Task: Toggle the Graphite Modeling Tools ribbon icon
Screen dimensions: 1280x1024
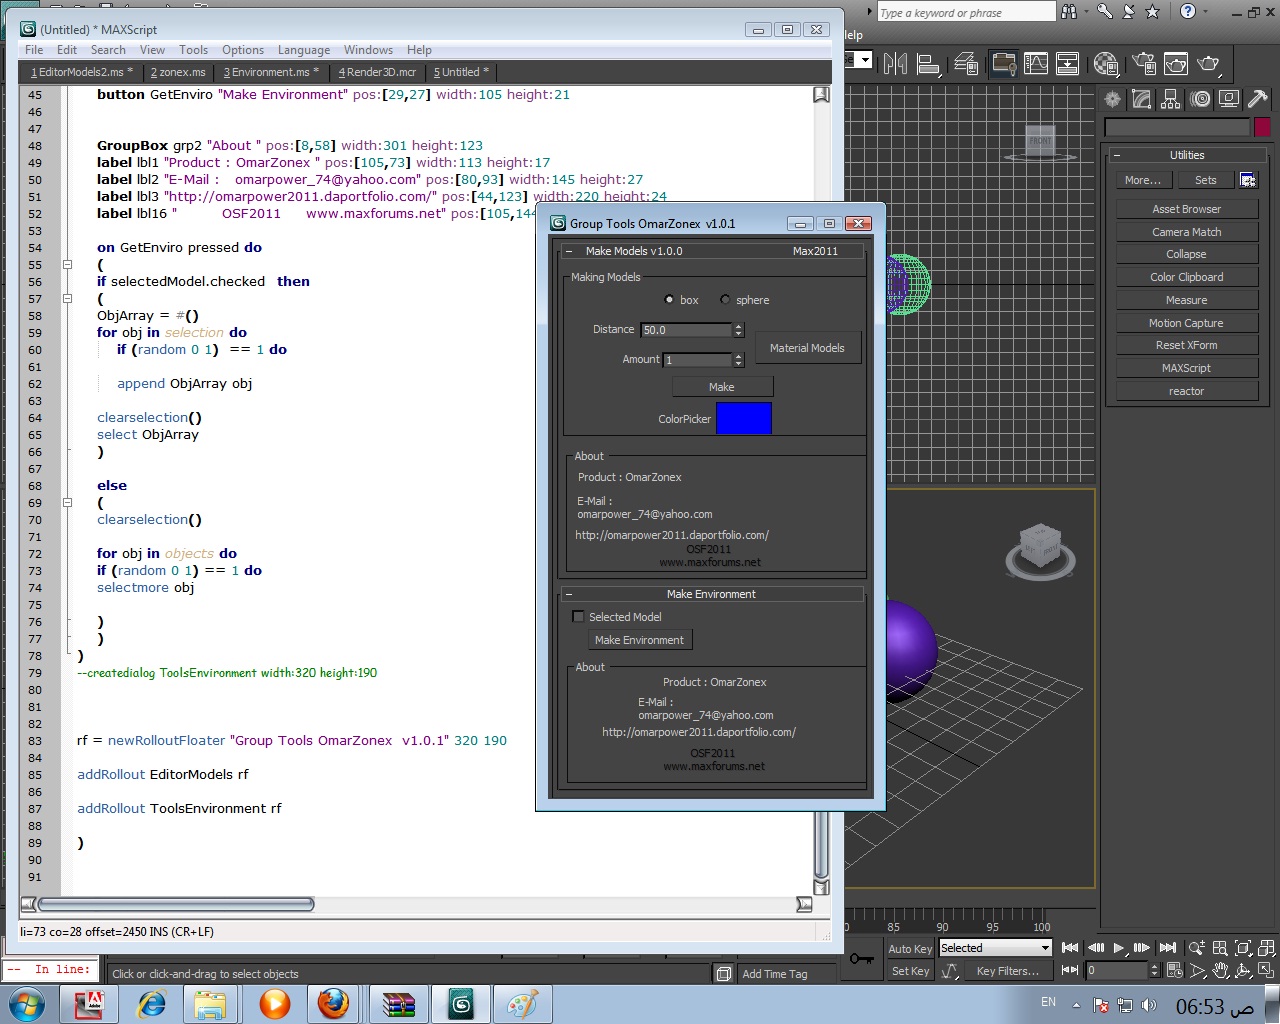Action: 1003,64
